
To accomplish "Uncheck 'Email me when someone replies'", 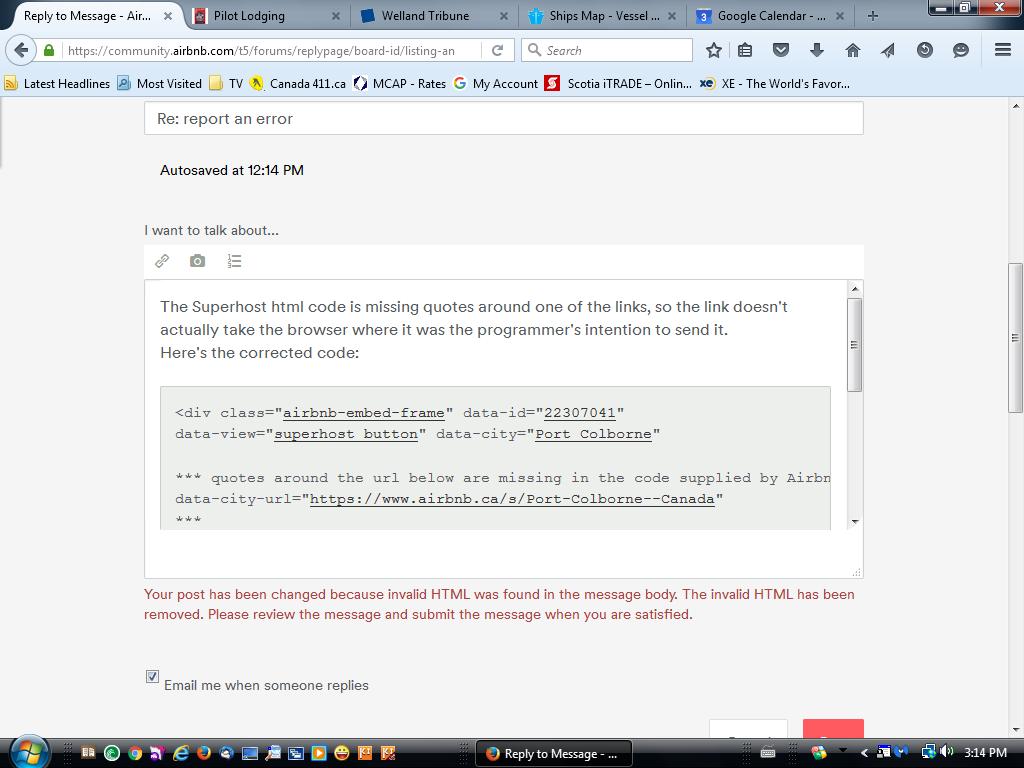I will (x=151, y=676).
